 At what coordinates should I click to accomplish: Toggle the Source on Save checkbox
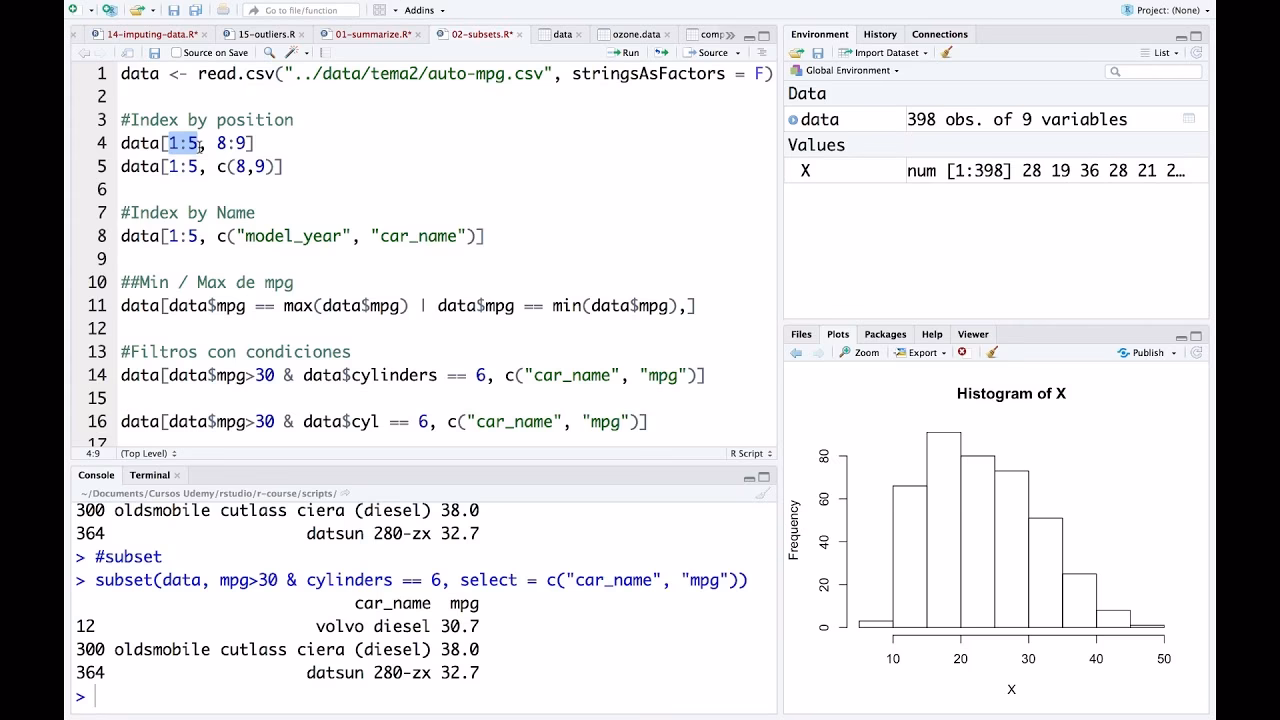tap(176, 53)
